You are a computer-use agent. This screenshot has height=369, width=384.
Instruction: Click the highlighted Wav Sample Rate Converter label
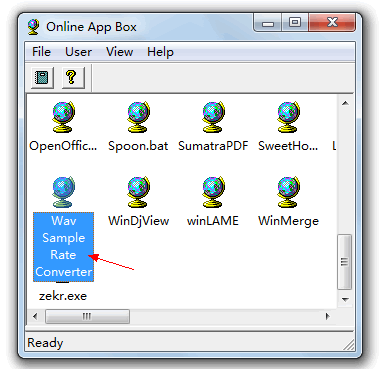point(63,247)
